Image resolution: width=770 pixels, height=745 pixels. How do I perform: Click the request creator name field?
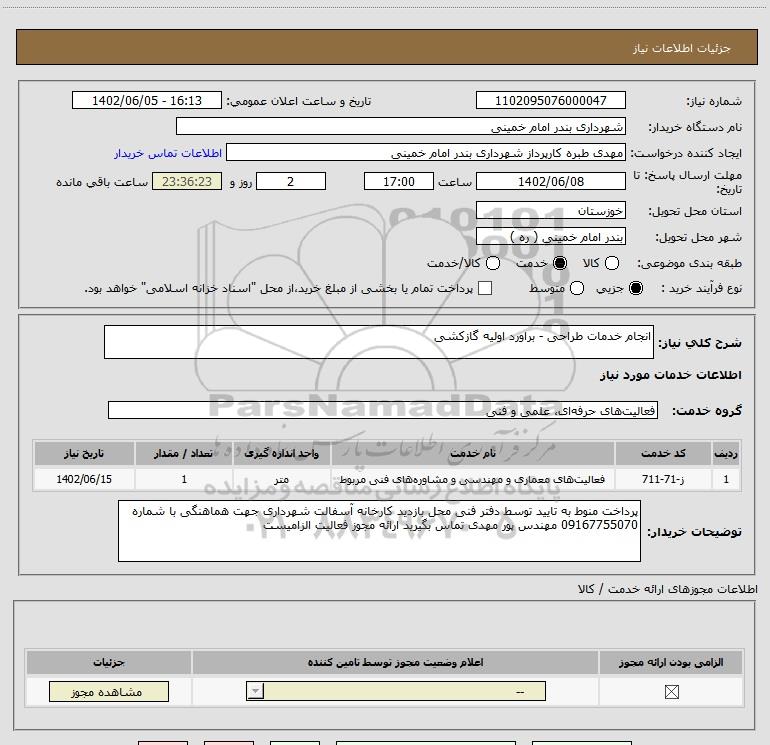click(426, 152)
